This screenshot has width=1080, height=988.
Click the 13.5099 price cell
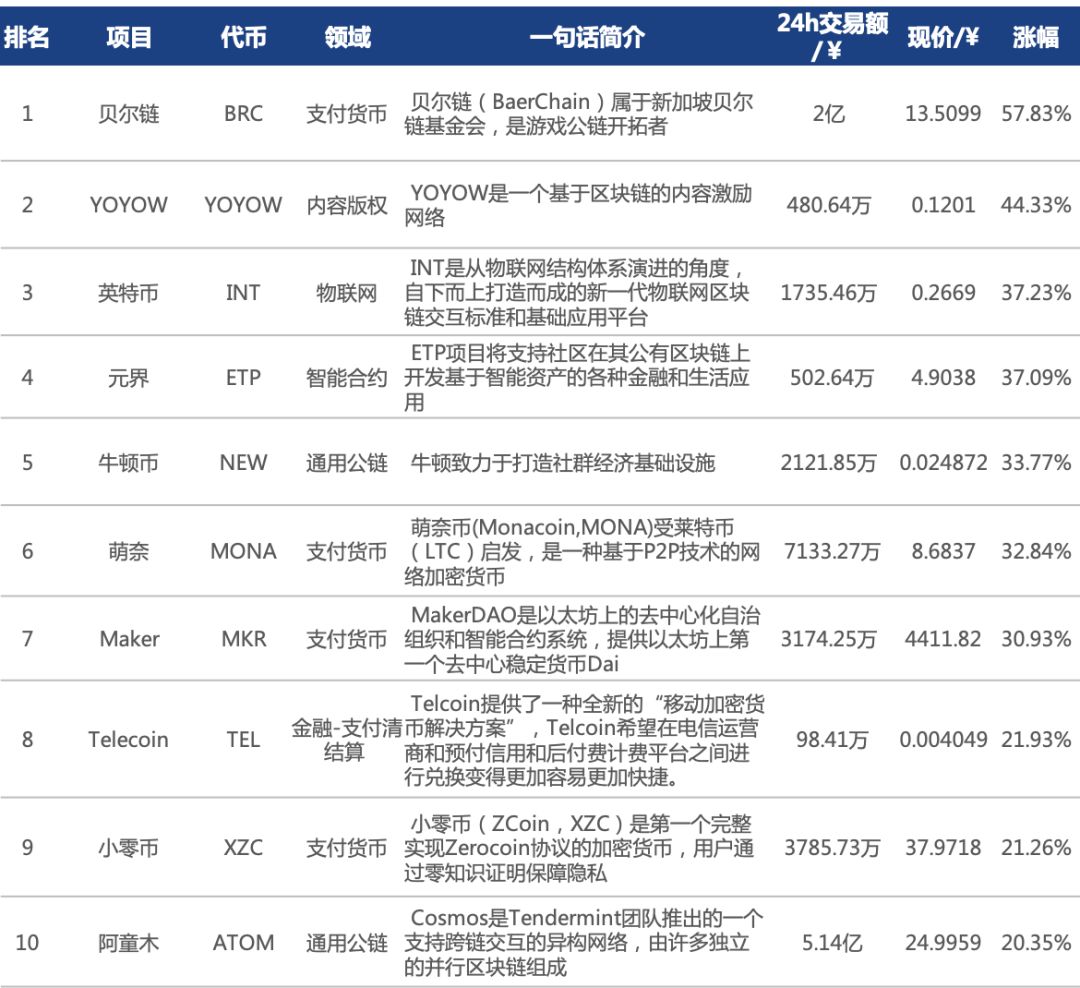(943, 113)
